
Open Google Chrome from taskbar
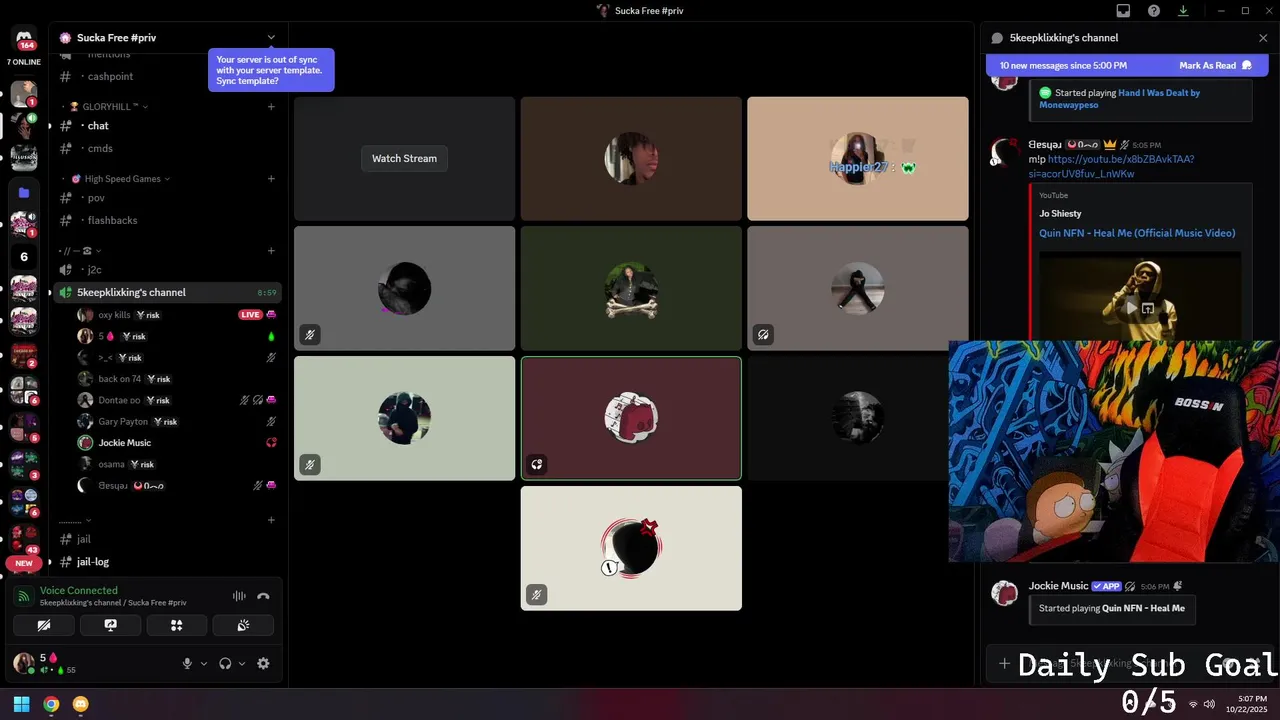click(x=51, y=704)
